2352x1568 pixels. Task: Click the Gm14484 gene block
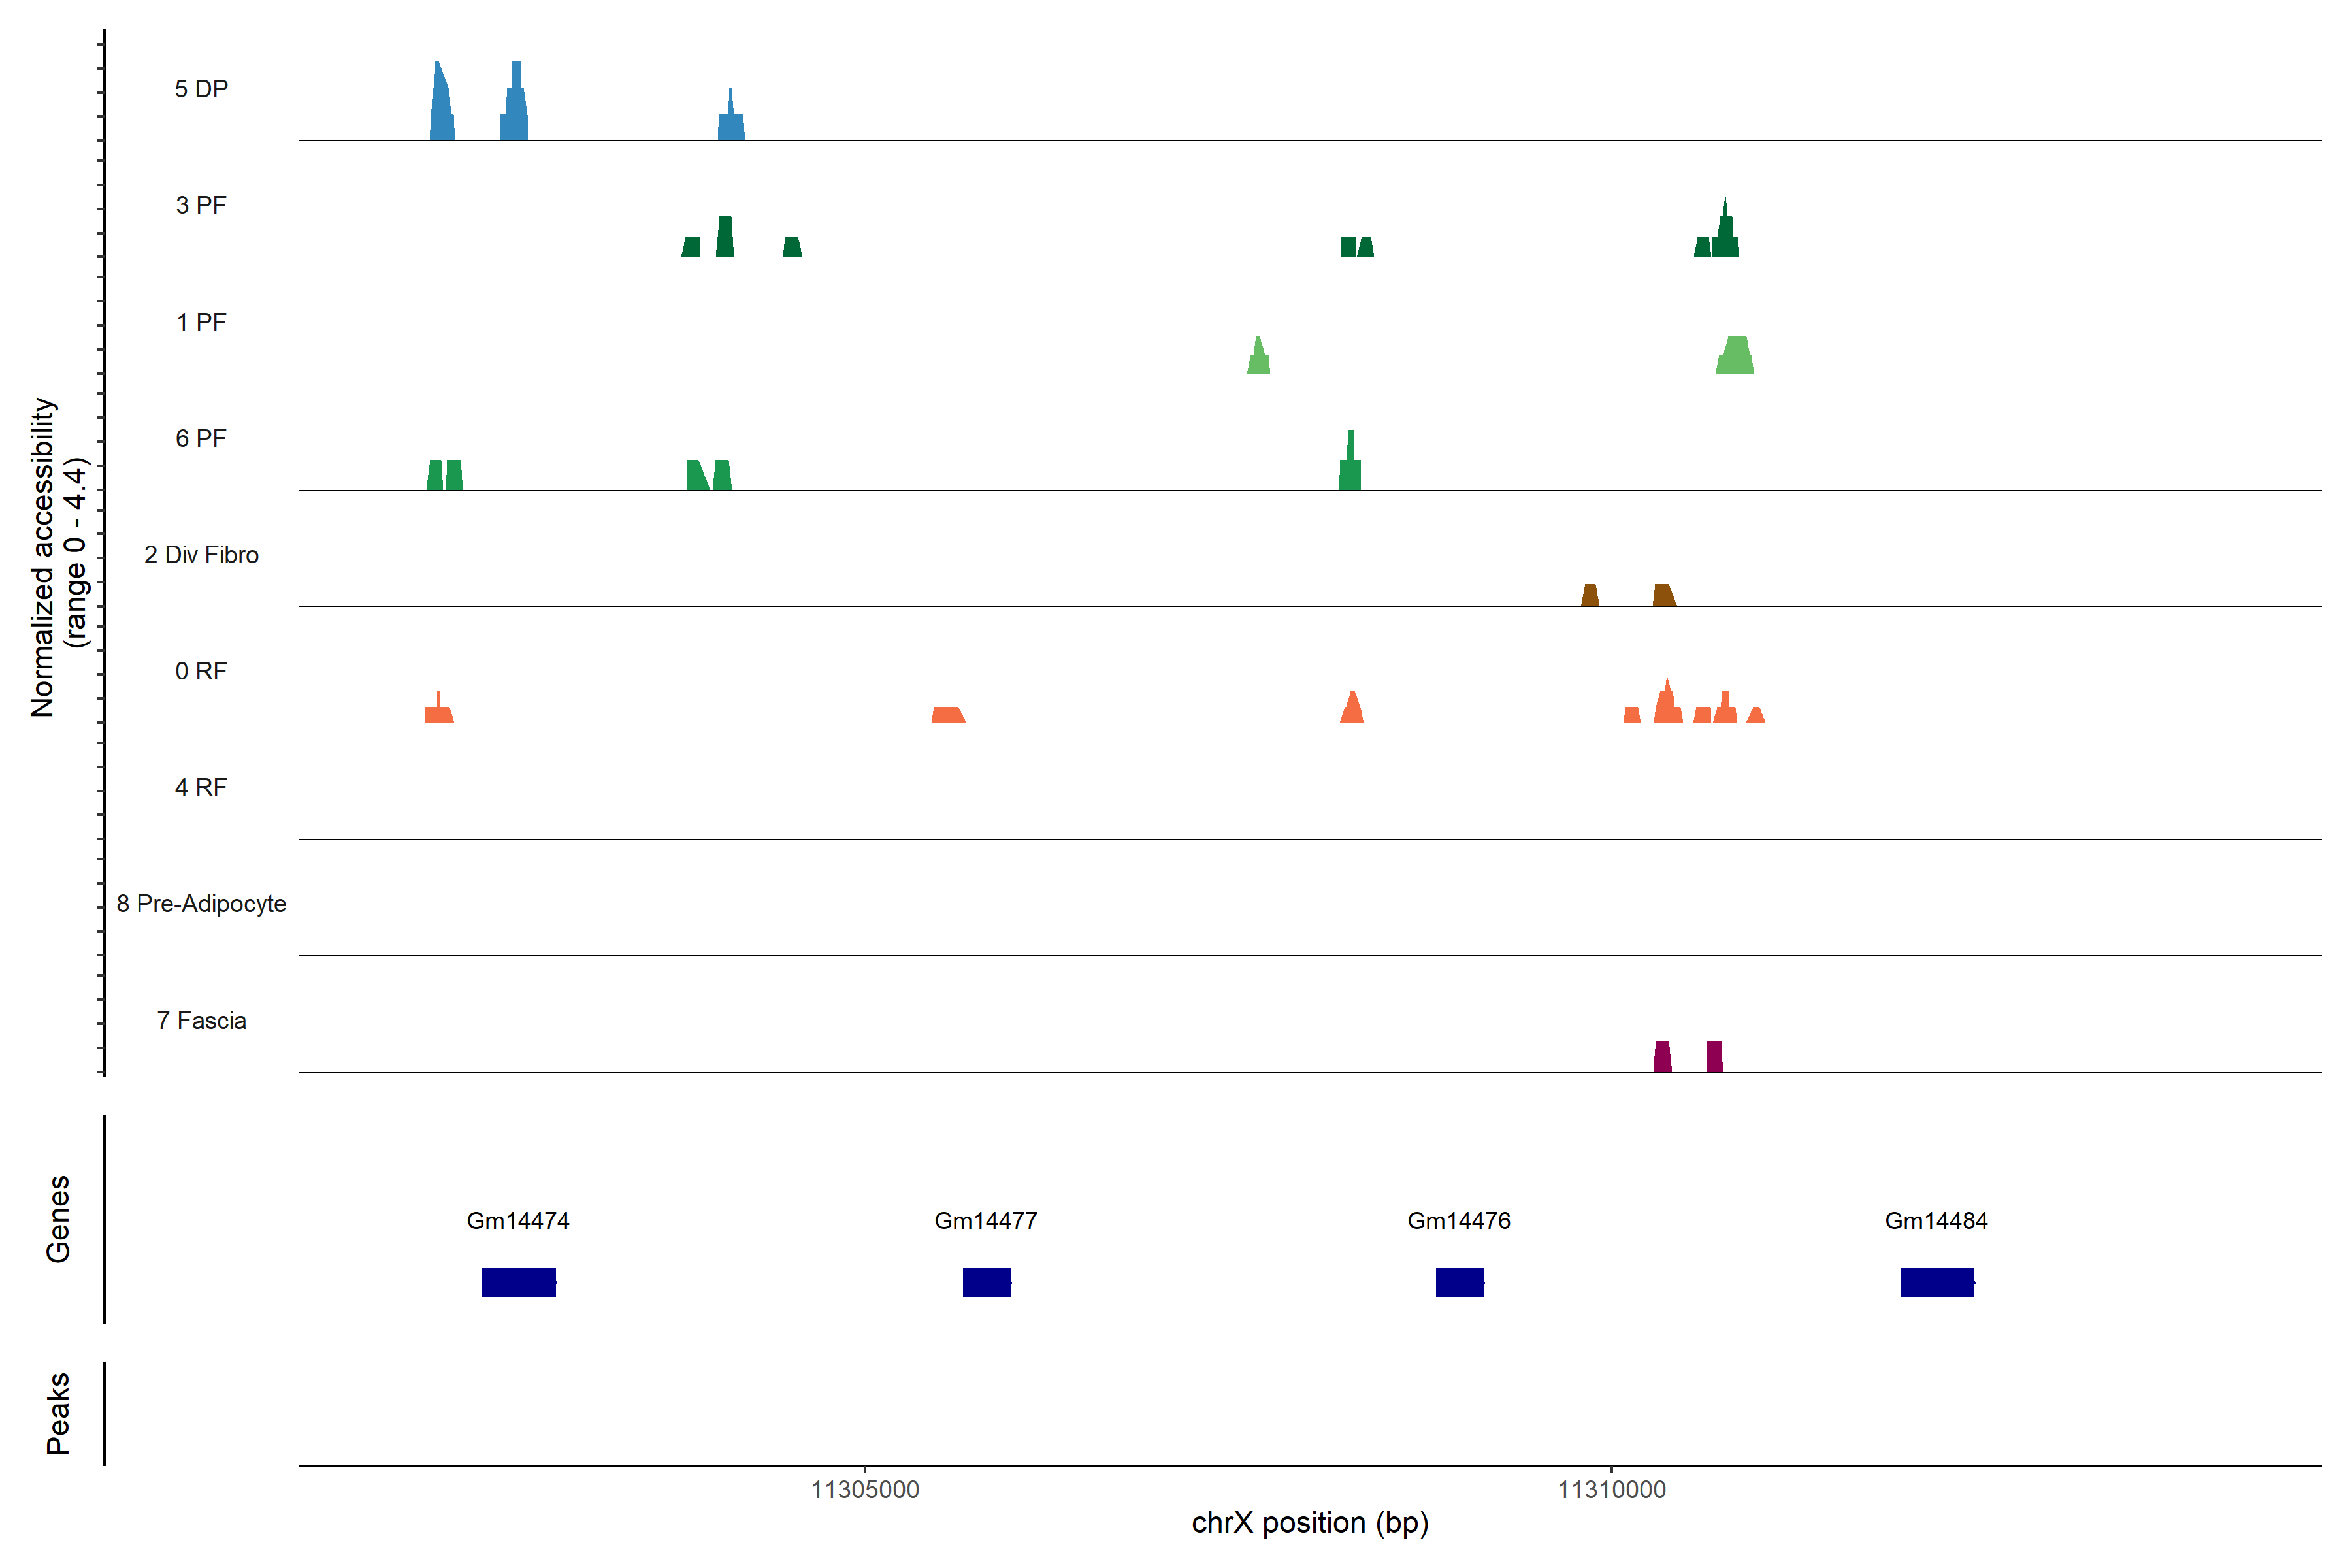1936,1282
